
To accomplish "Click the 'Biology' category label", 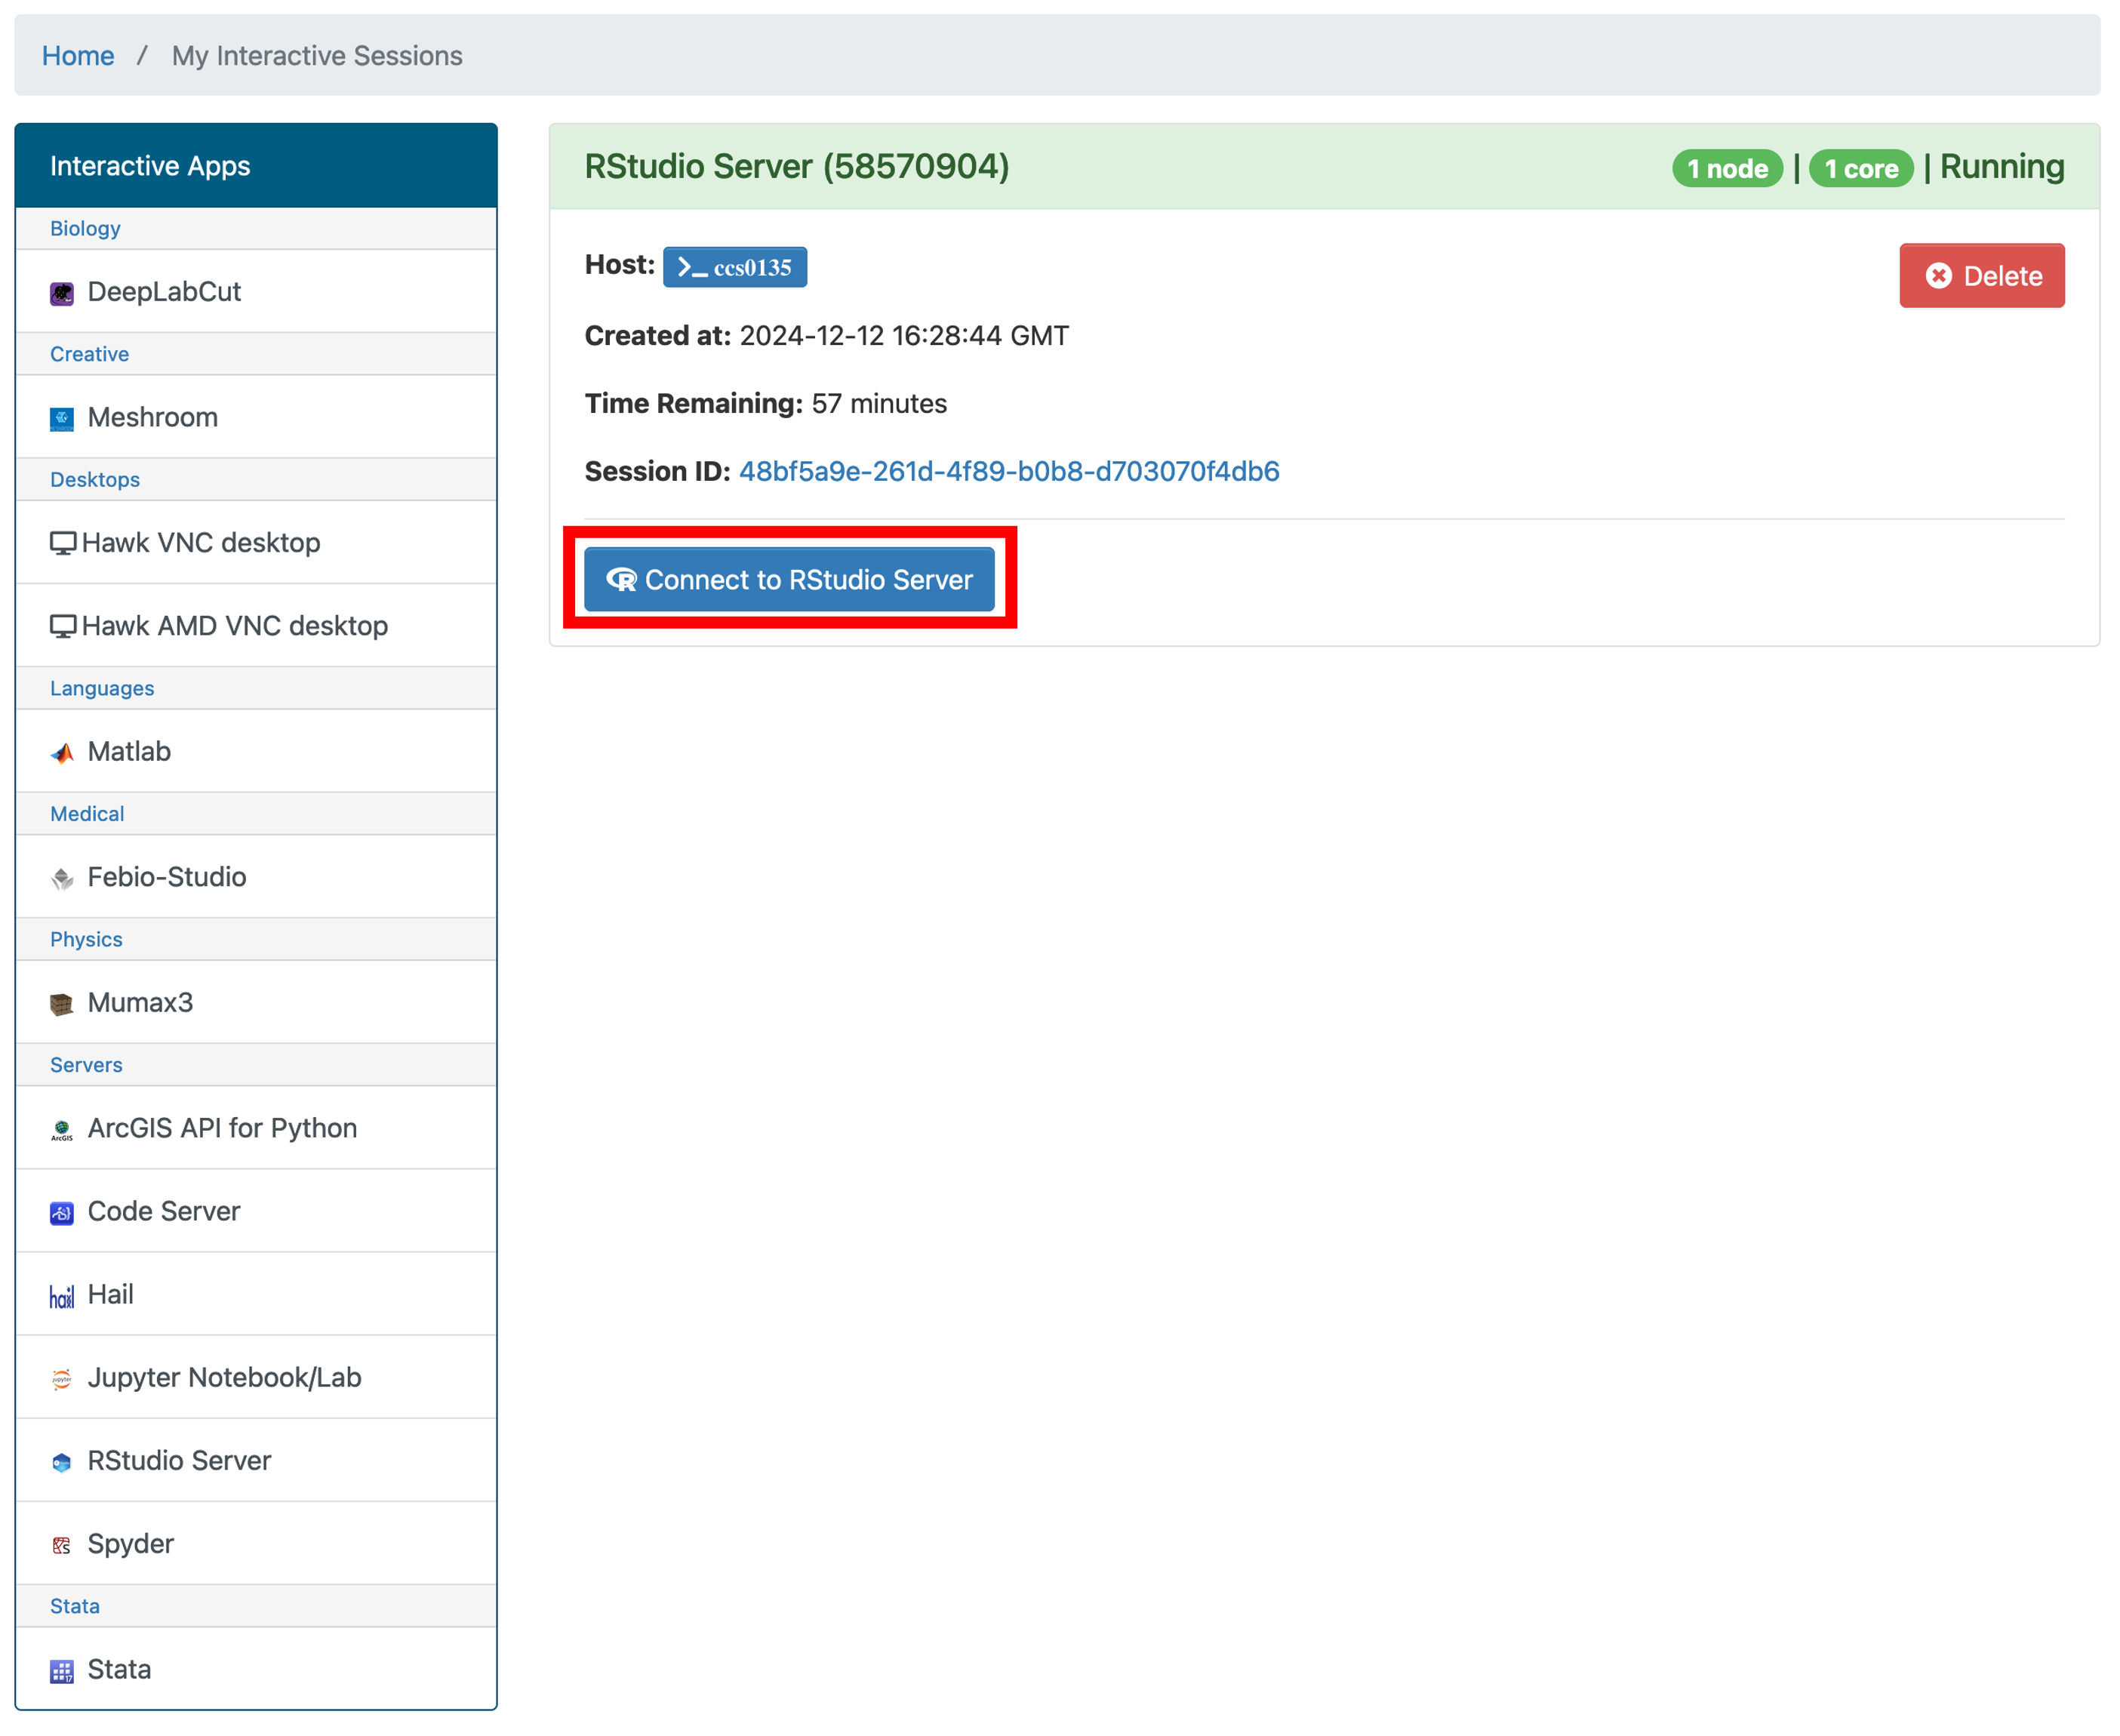I will pos(85,228).
